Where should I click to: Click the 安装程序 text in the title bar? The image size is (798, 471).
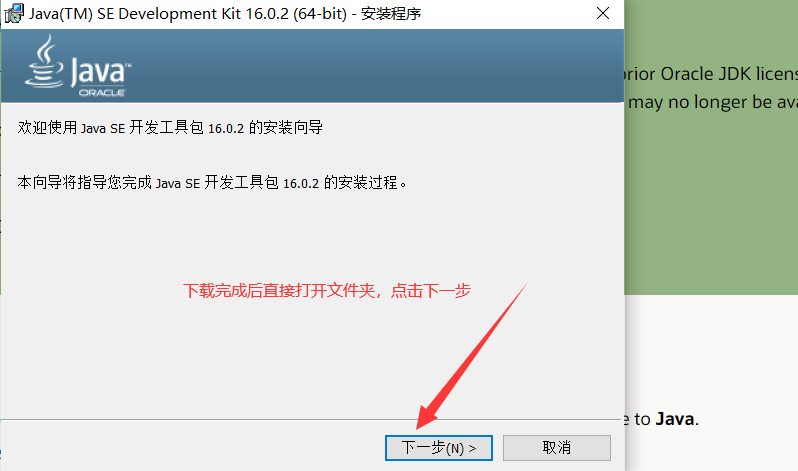[391, 14]
